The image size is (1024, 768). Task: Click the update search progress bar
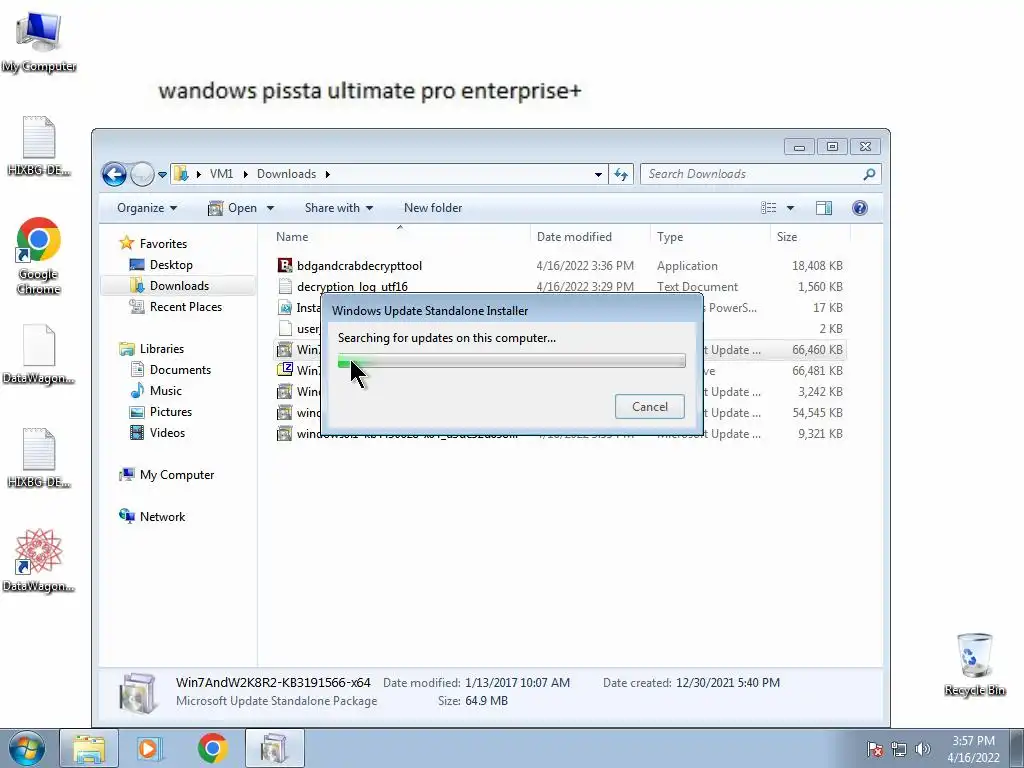coord(511,360)
